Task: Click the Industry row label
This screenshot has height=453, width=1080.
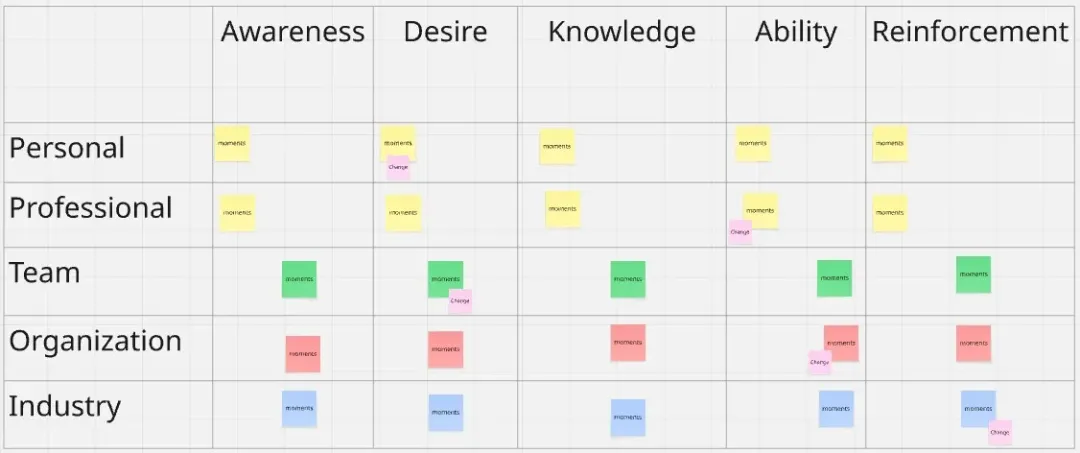Action: coord(65,407)
